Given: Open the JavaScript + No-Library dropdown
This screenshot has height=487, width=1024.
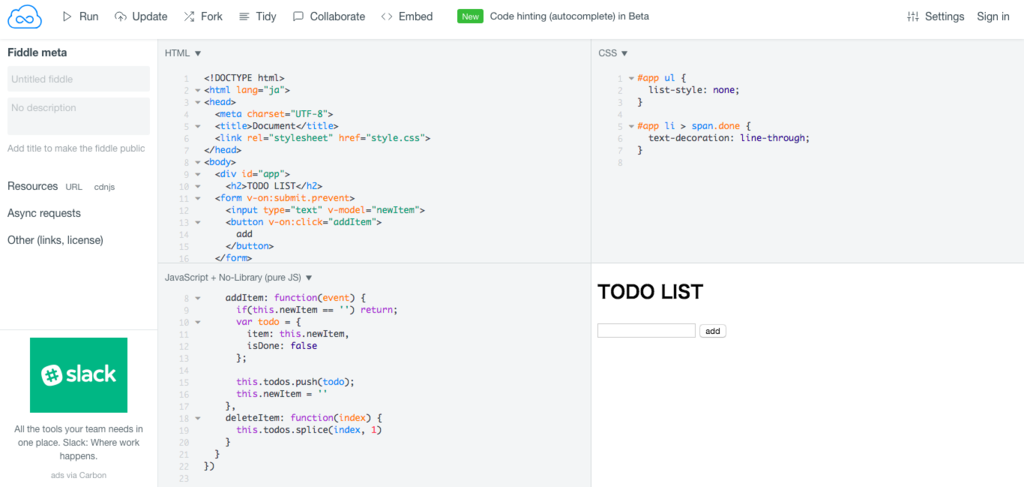Looking at the screenshot, I should (x=238, y=277).
